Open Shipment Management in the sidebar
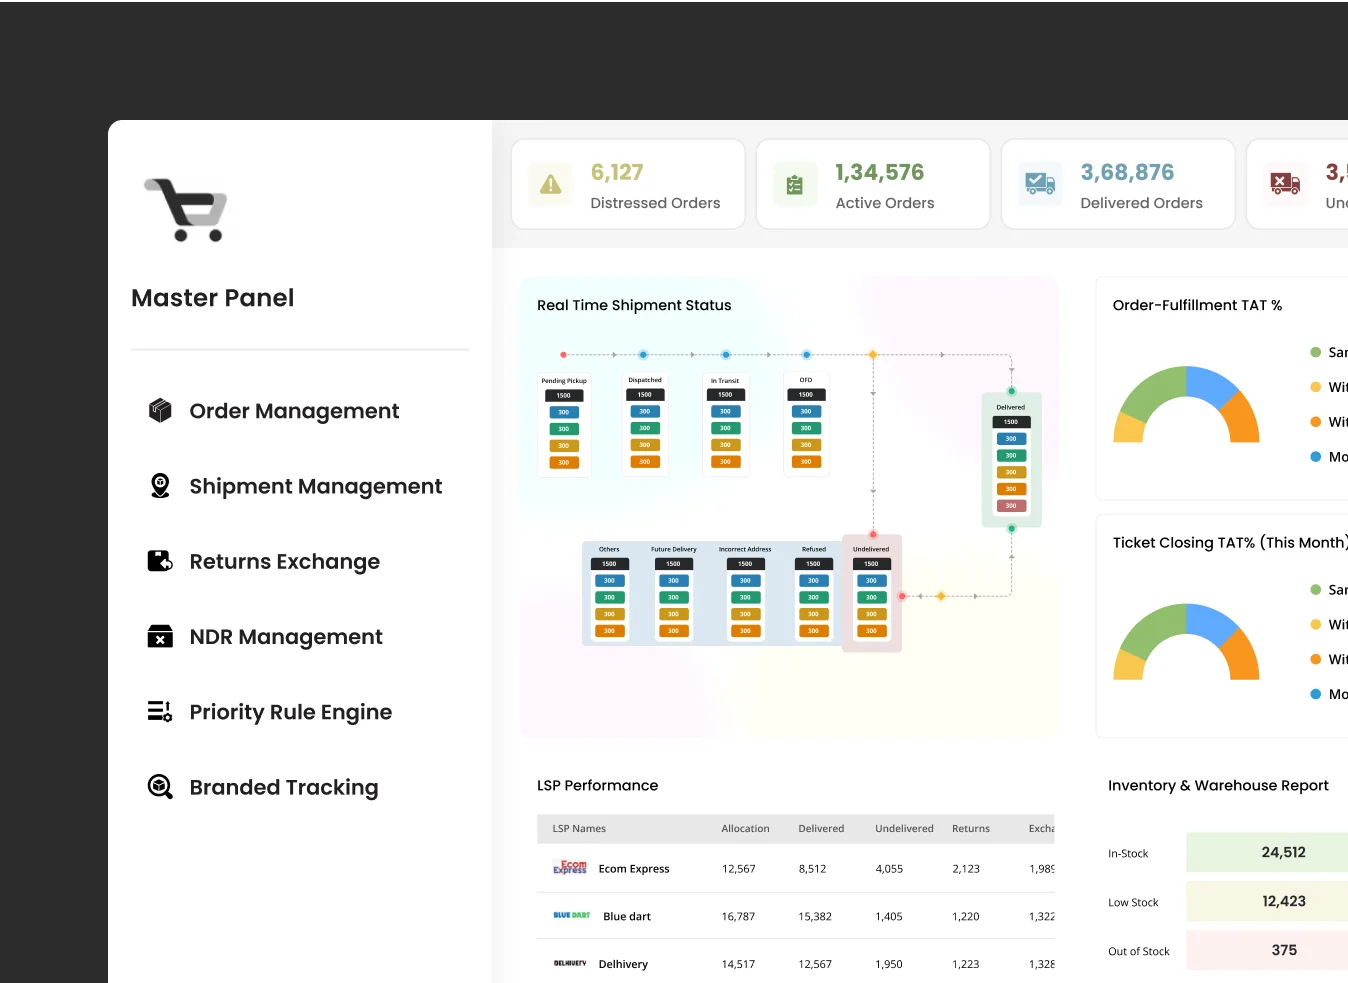The height and width of the screenshot is (983, 1348). (316, 486)
